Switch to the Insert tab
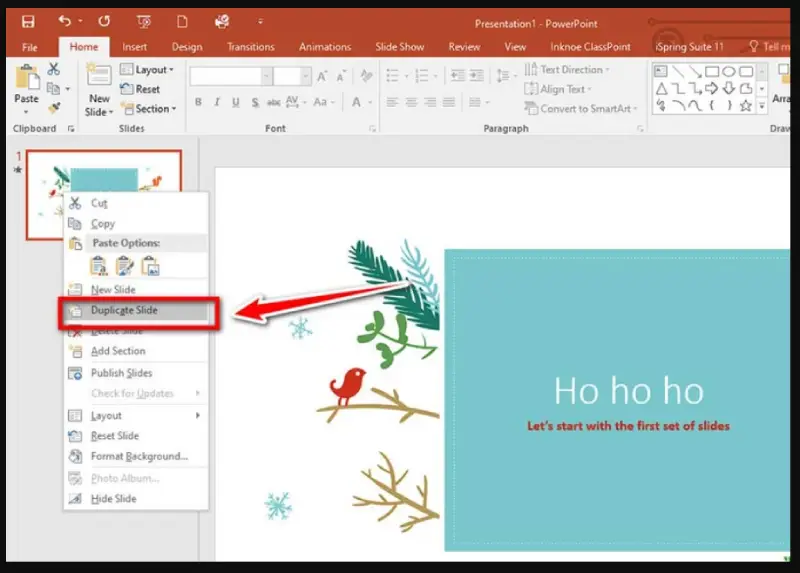800x573 pixels. click(x=135, y=47)
